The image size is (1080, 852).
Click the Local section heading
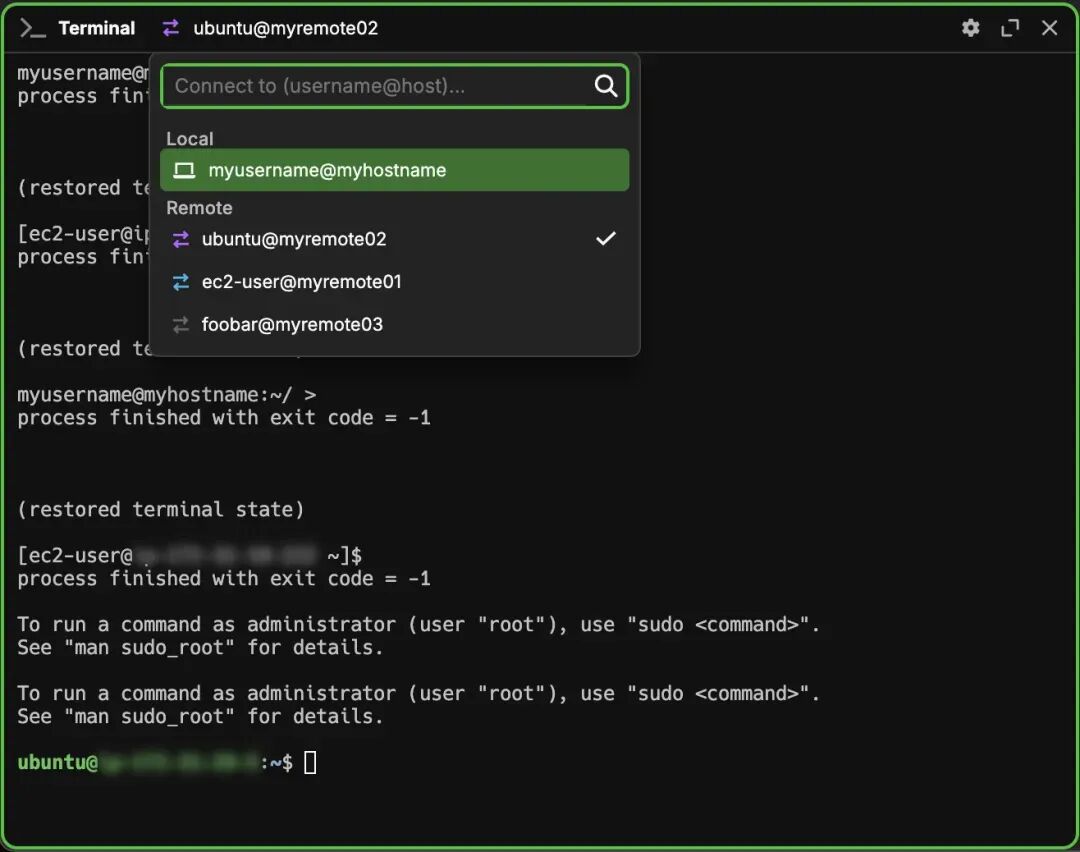click(189, 139)
